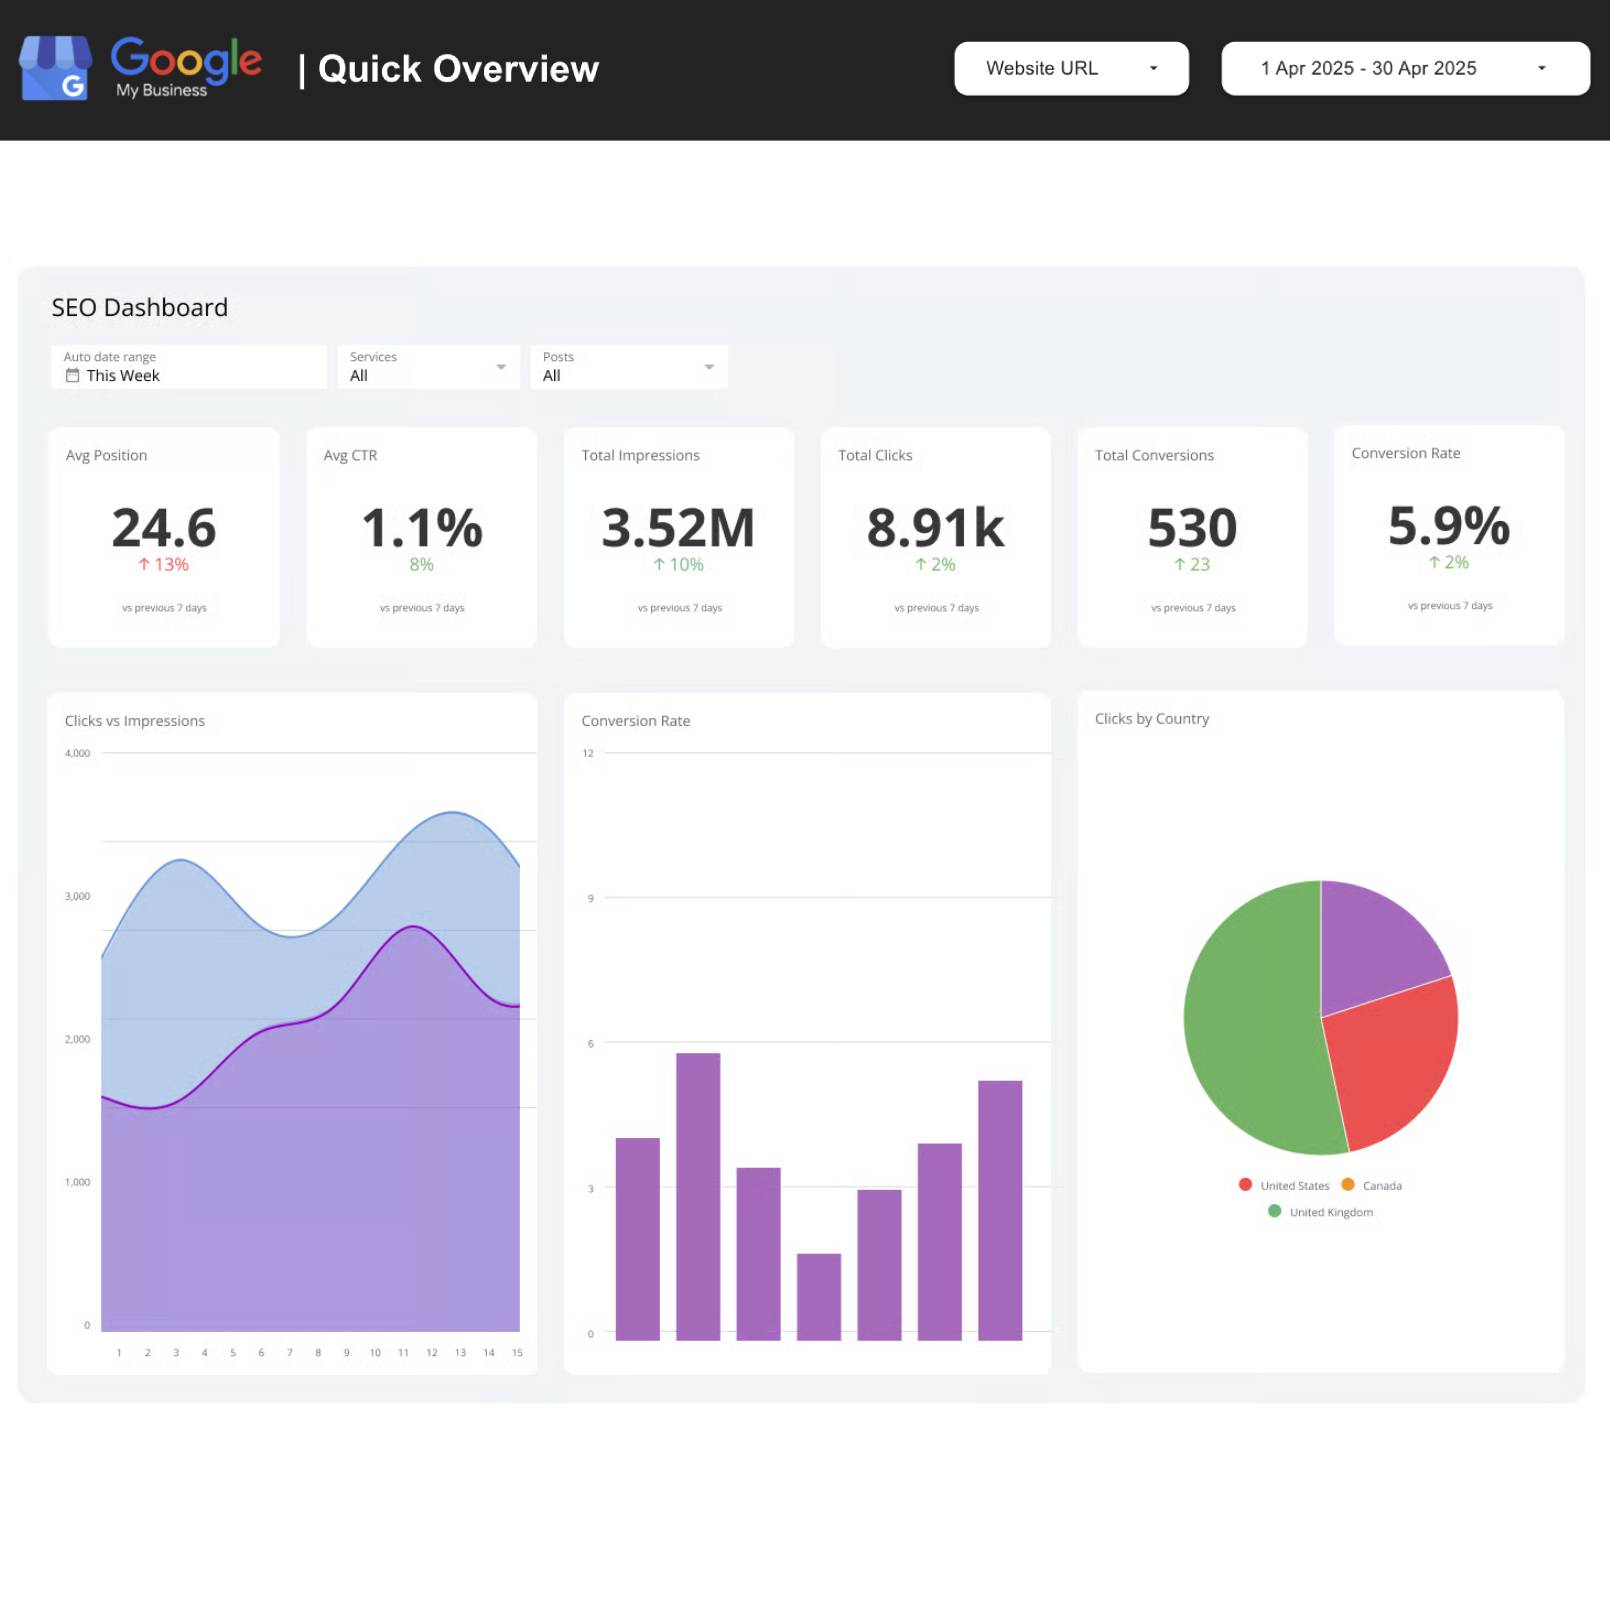
Task: Click the Quick Overview page title
Action: pos(458,69)
